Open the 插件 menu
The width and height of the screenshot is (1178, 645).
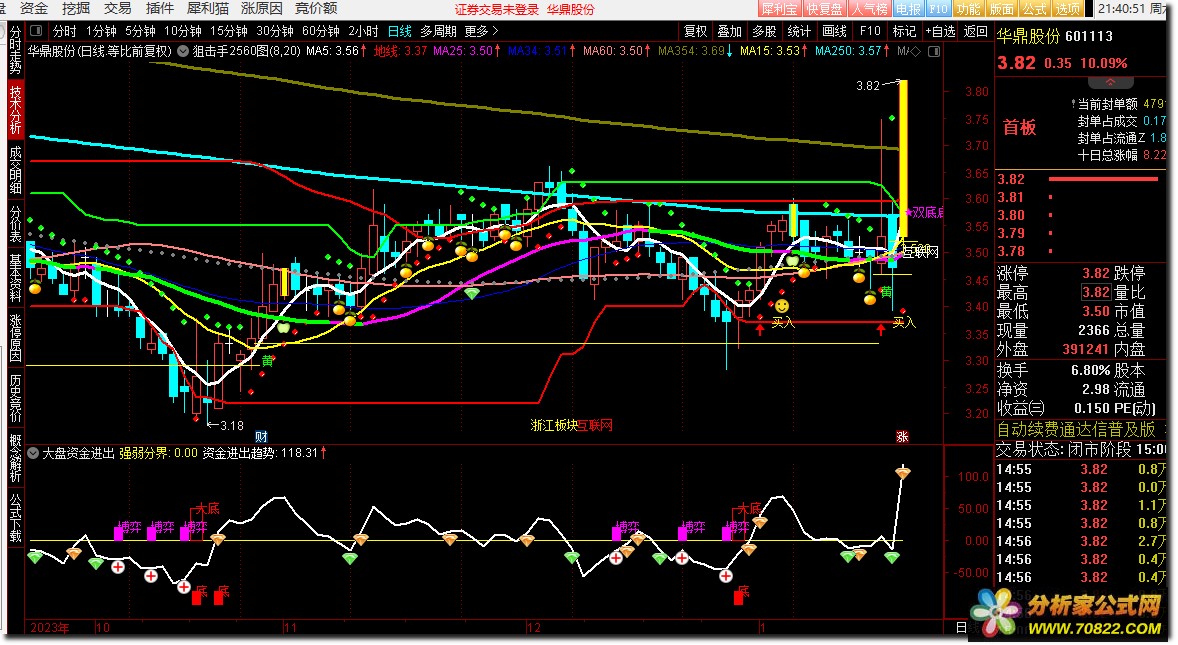(159, 8)
